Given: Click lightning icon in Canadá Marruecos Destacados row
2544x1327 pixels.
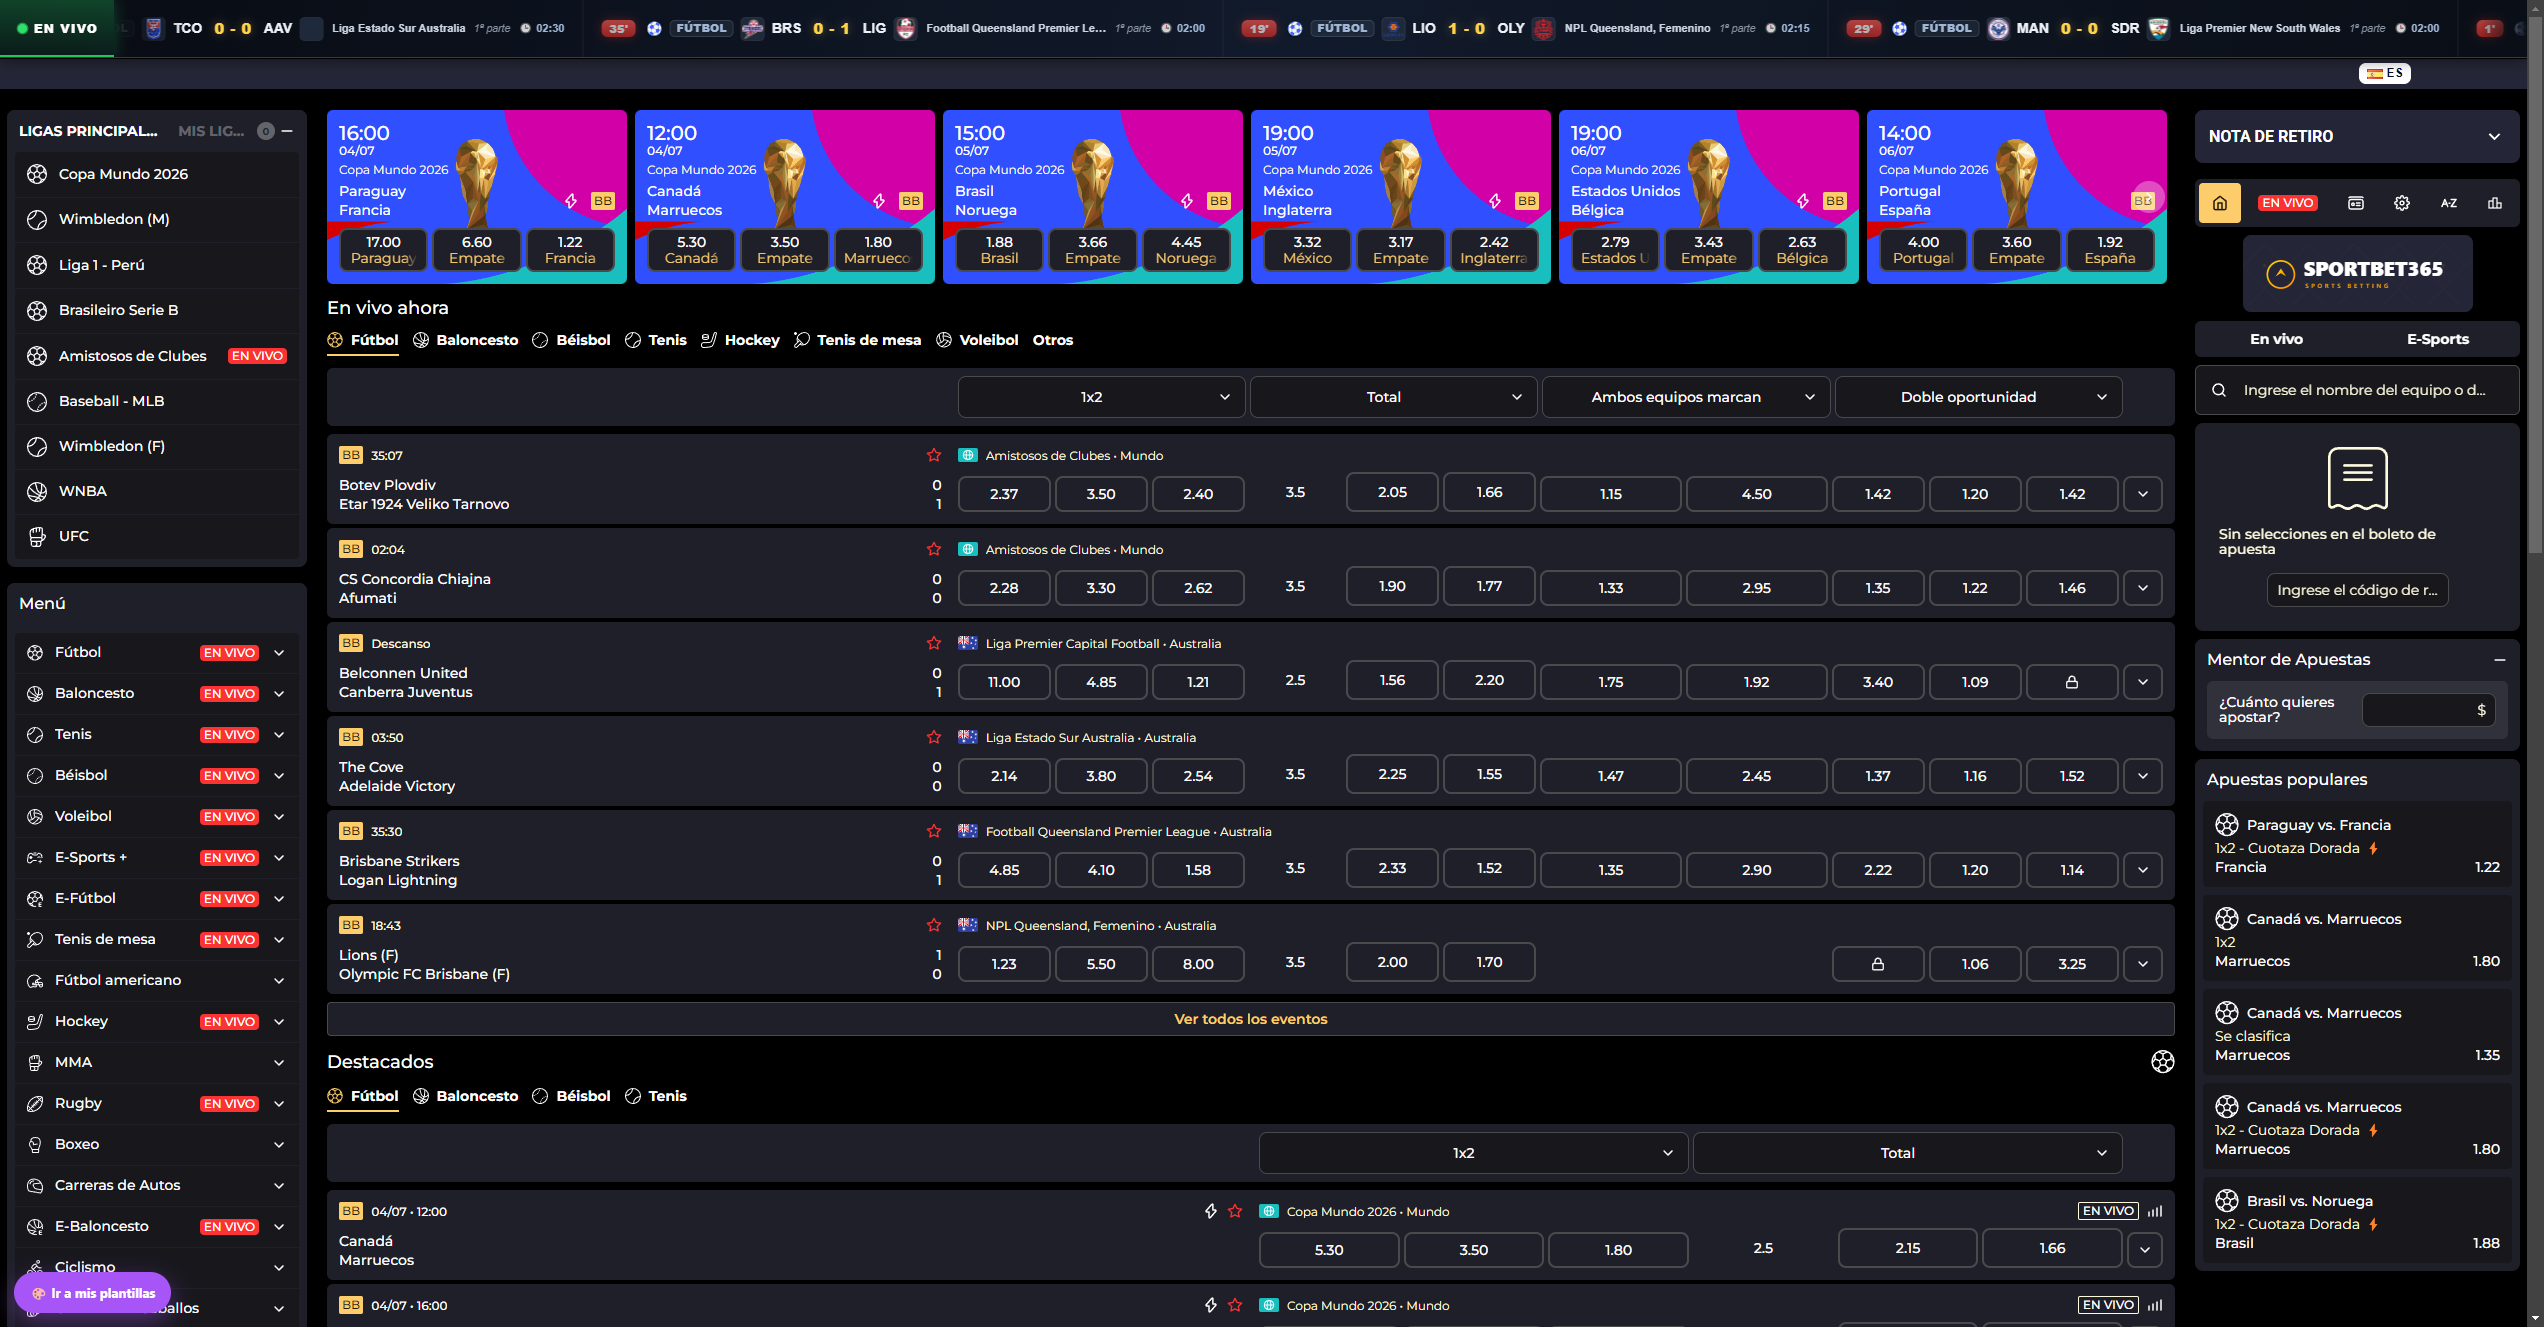Looking at the screenshot, I should click(x=1211, y=1211).
